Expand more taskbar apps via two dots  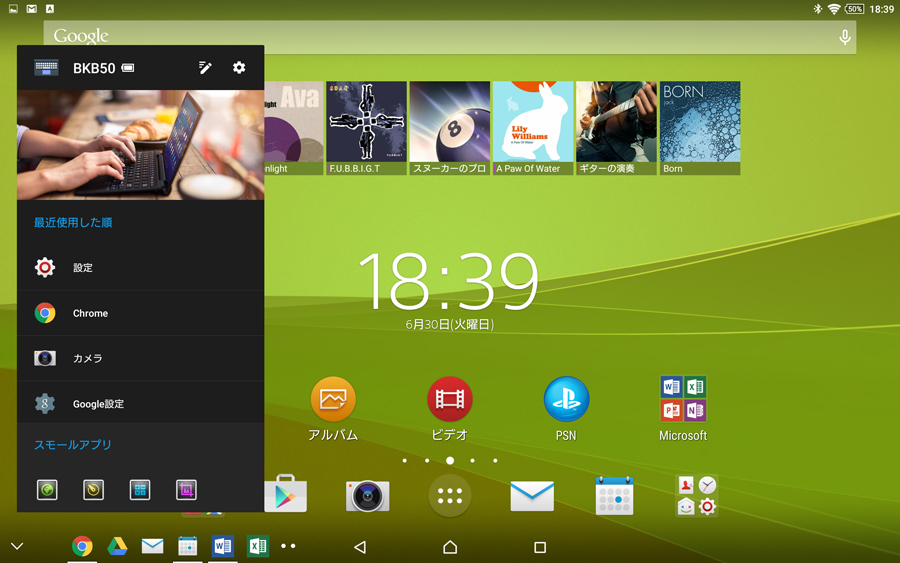click(288, 546)
